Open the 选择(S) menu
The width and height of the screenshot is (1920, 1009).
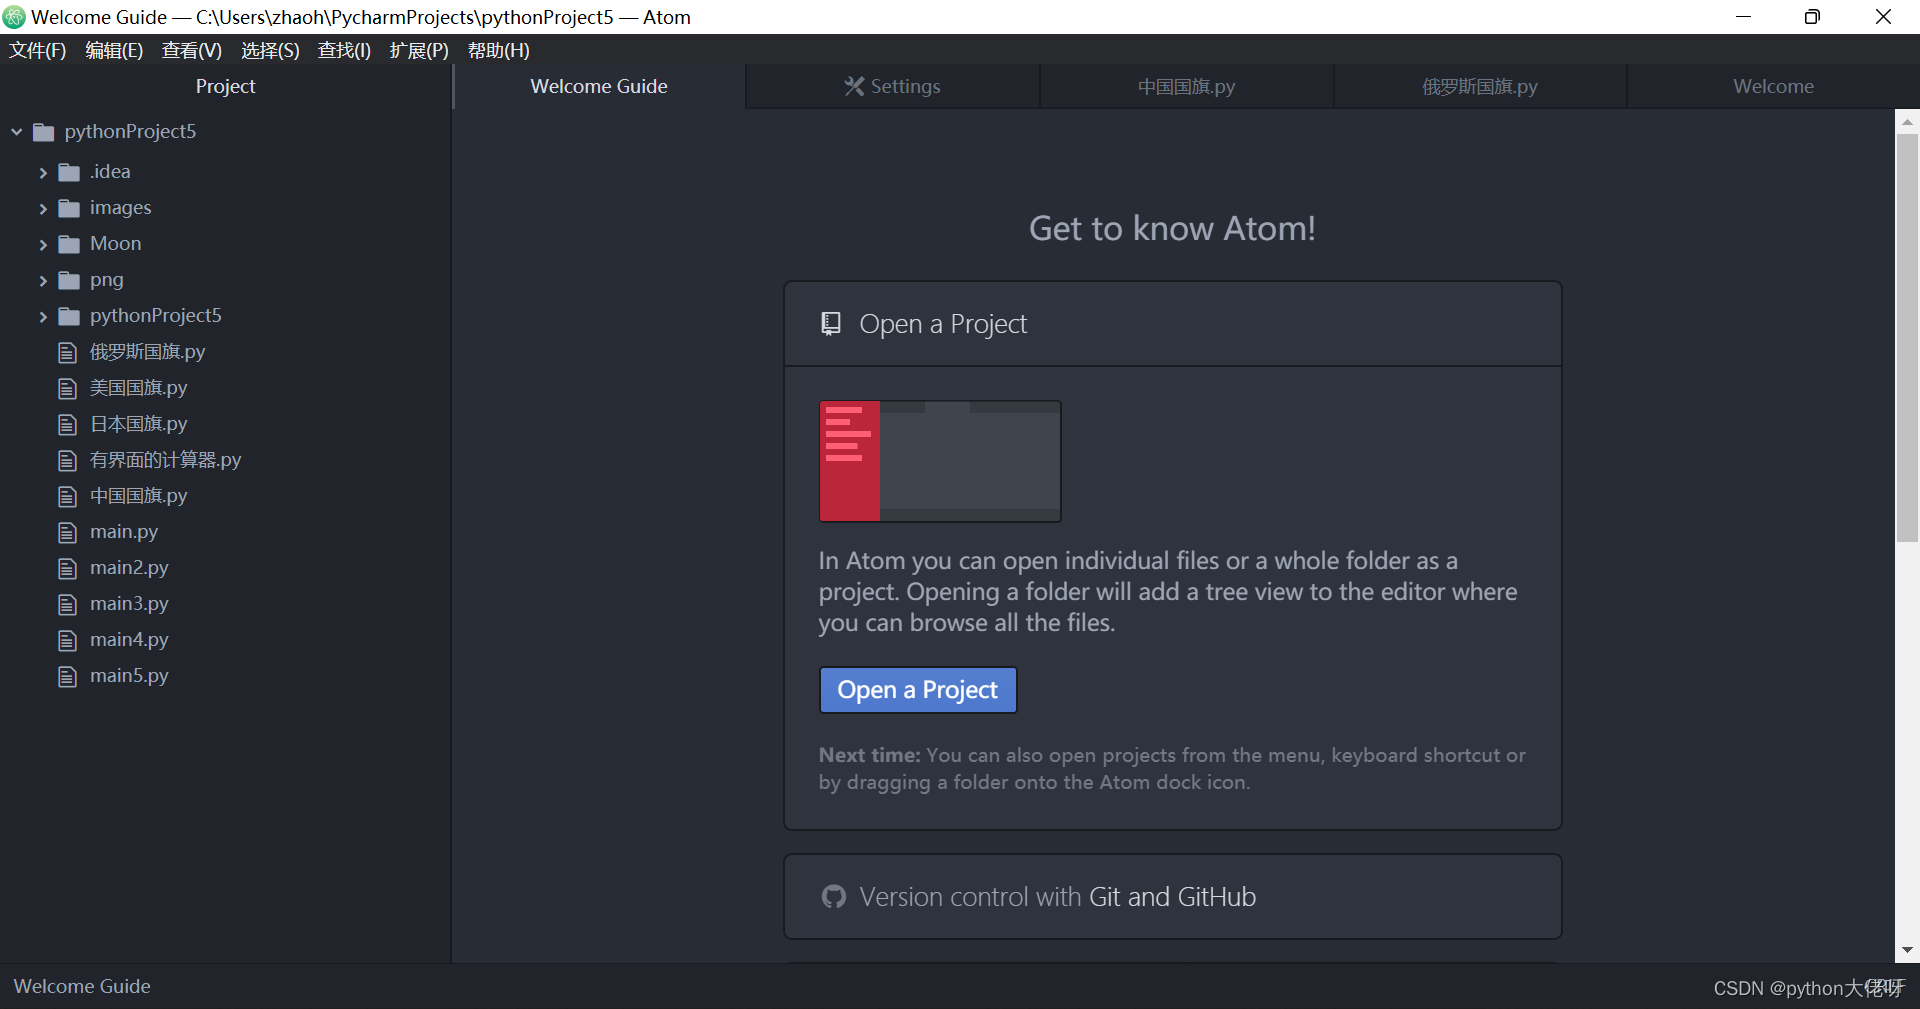pos(270,50)
